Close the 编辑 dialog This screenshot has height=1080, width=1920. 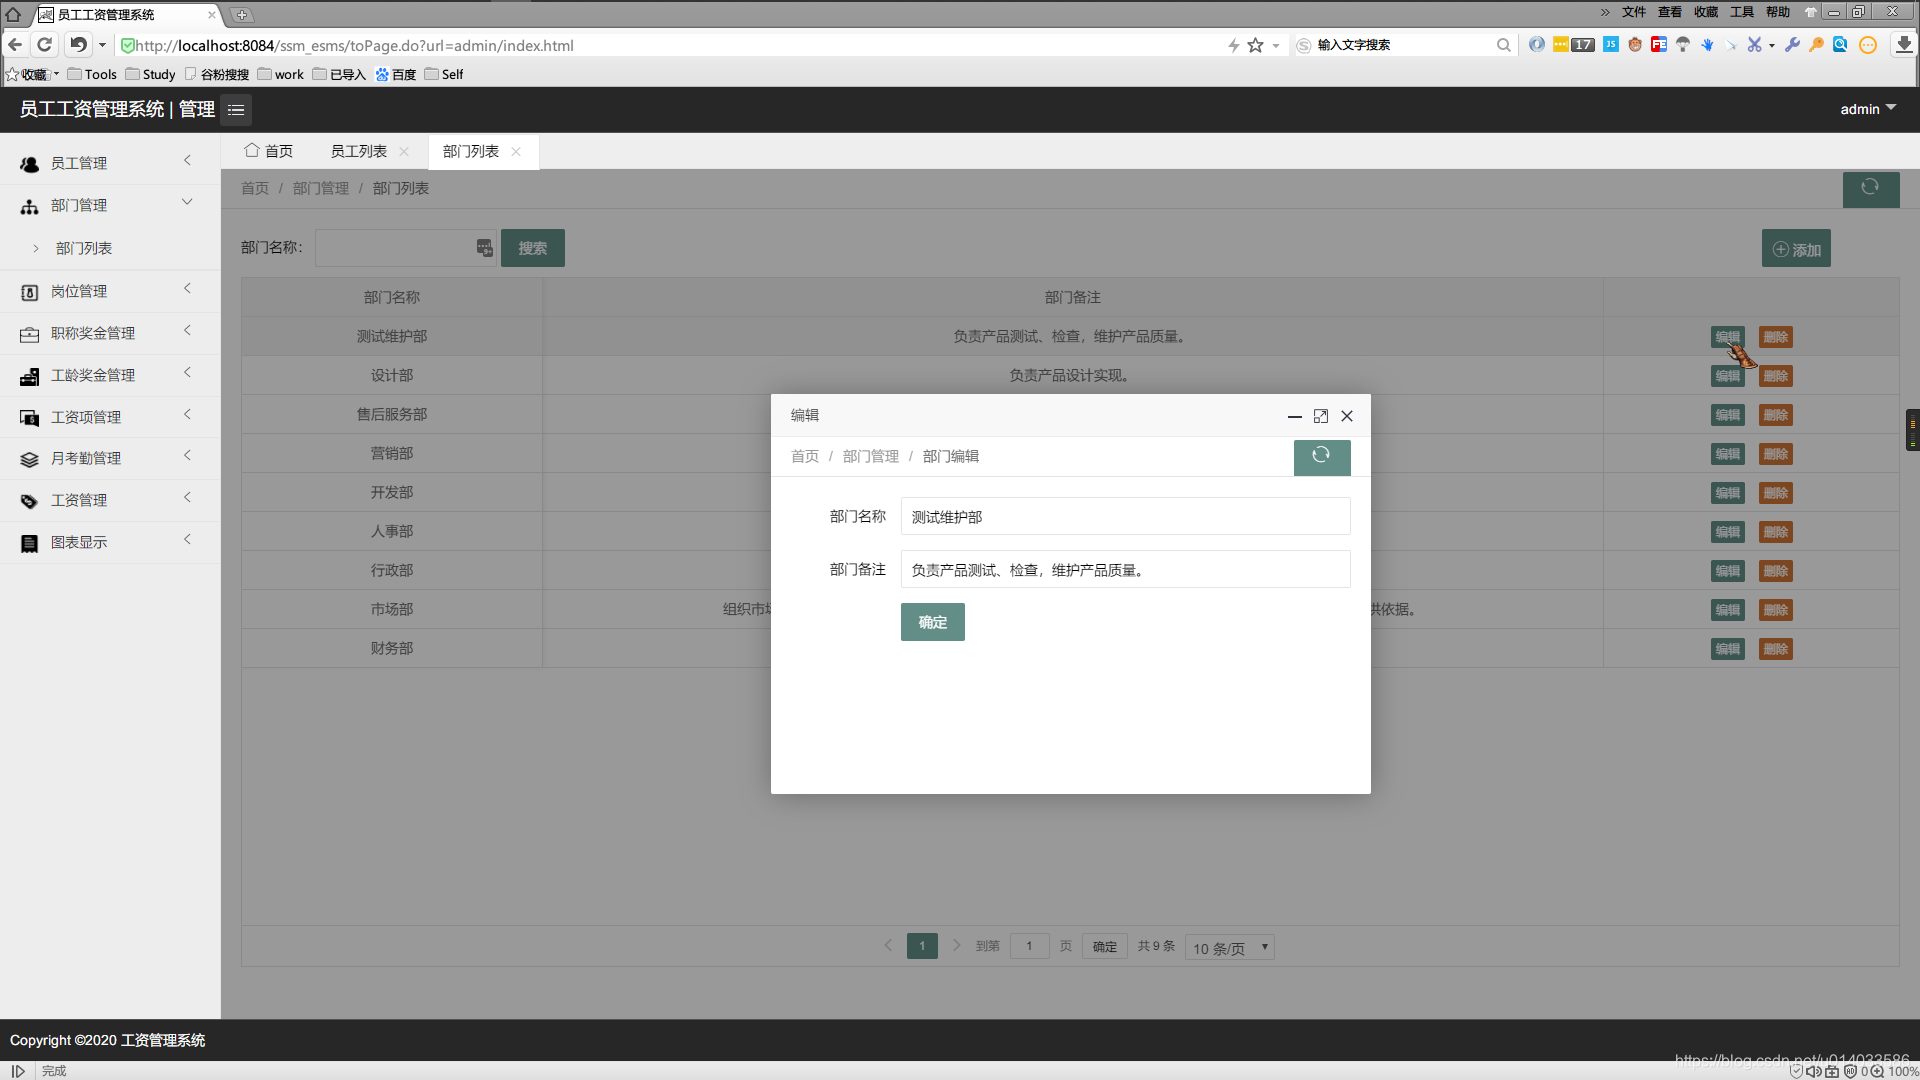(x=1347, y=416)
